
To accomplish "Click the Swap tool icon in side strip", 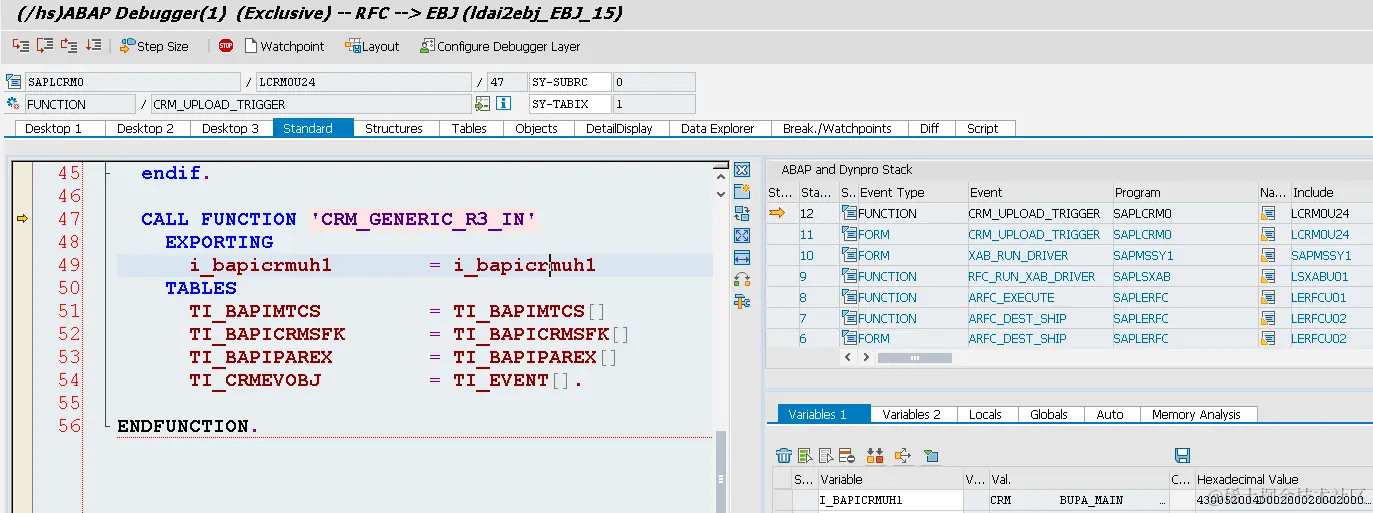I will tap(742, 279).
